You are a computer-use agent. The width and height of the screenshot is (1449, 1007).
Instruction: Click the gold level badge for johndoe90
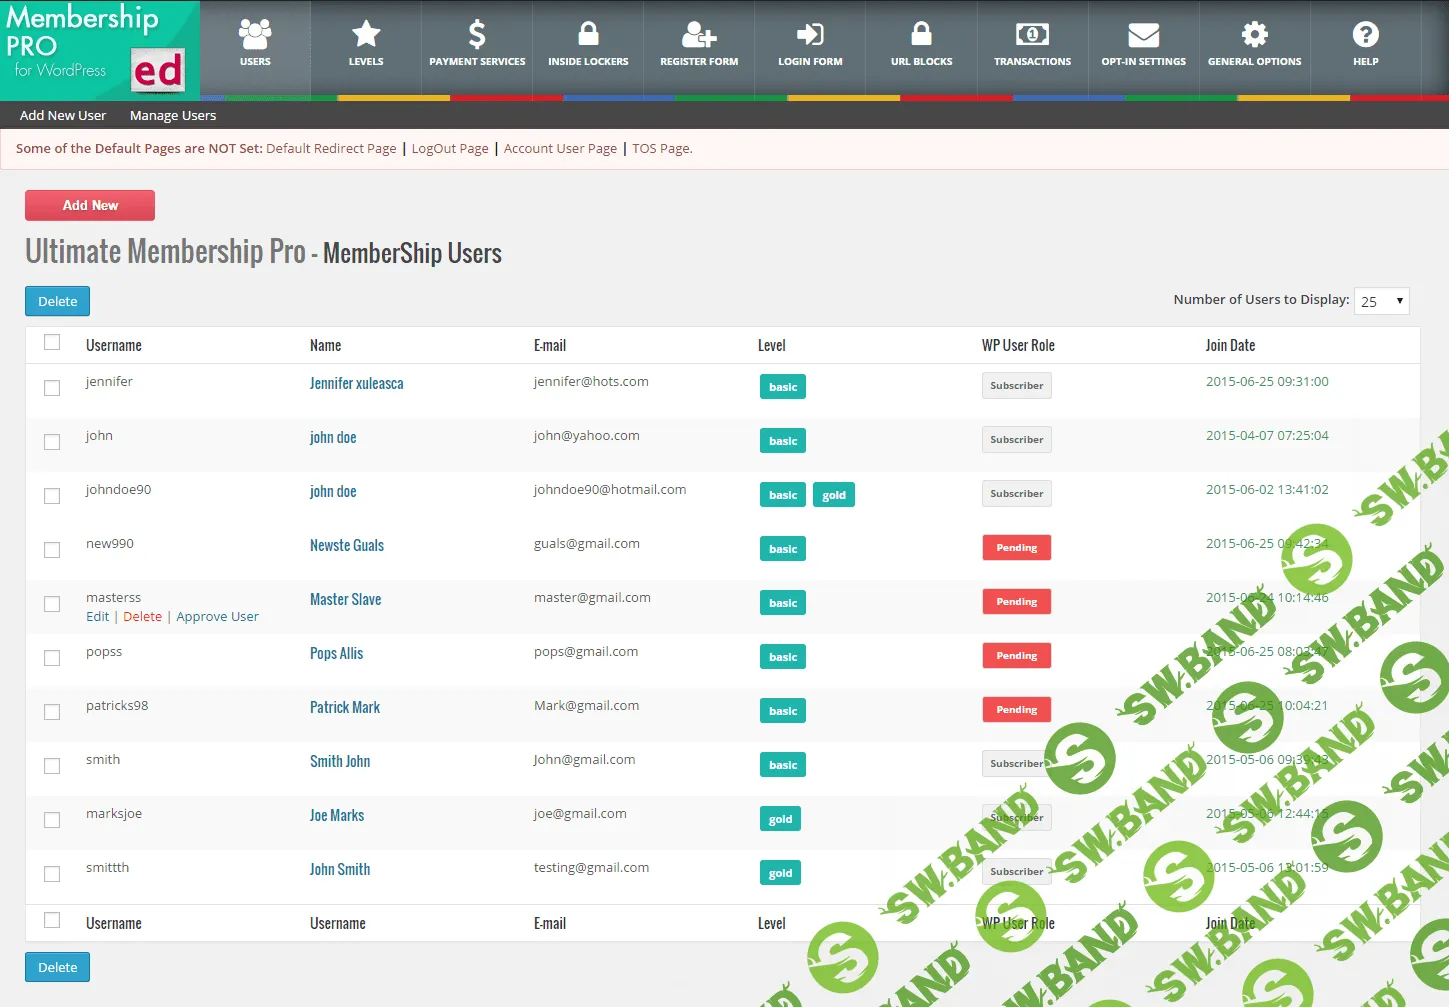tap(834, 495)
